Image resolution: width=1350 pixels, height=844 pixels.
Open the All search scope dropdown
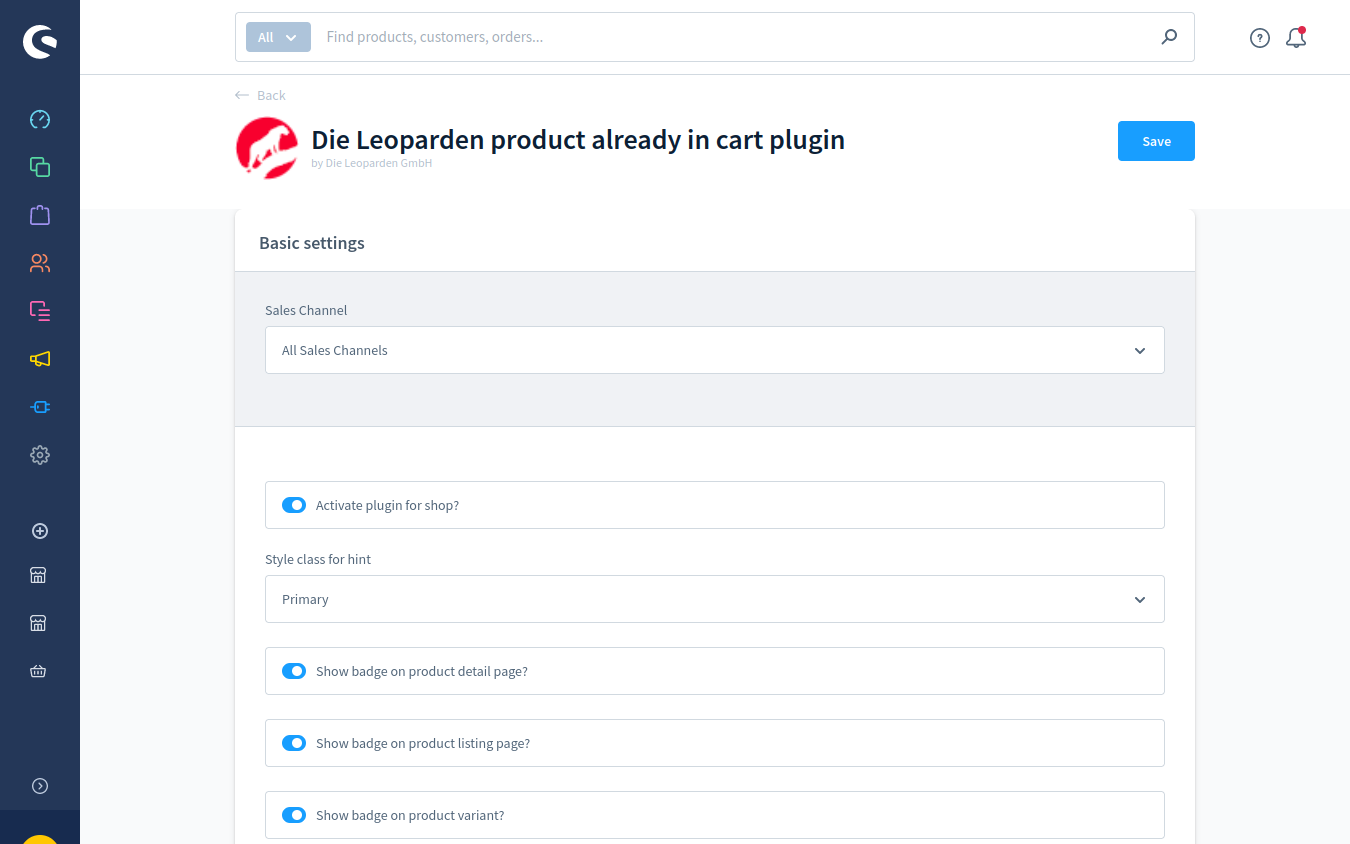(x=278, y=37)
